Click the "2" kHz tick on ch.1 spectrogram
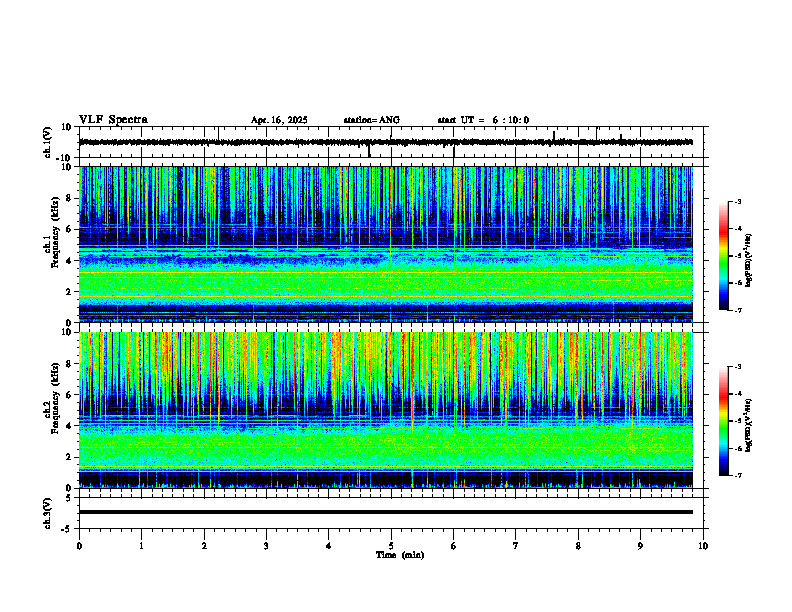This screenshot has height=612, width=792. pyautogui.click(x=69, y=291)
